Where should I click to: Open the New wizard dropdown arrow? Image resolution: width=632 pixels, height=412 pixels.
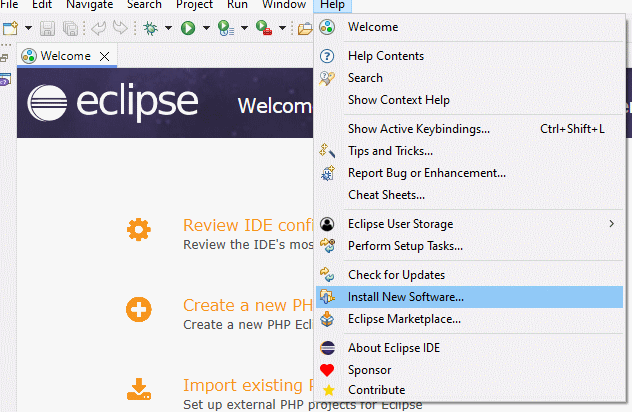pos(28,28)
